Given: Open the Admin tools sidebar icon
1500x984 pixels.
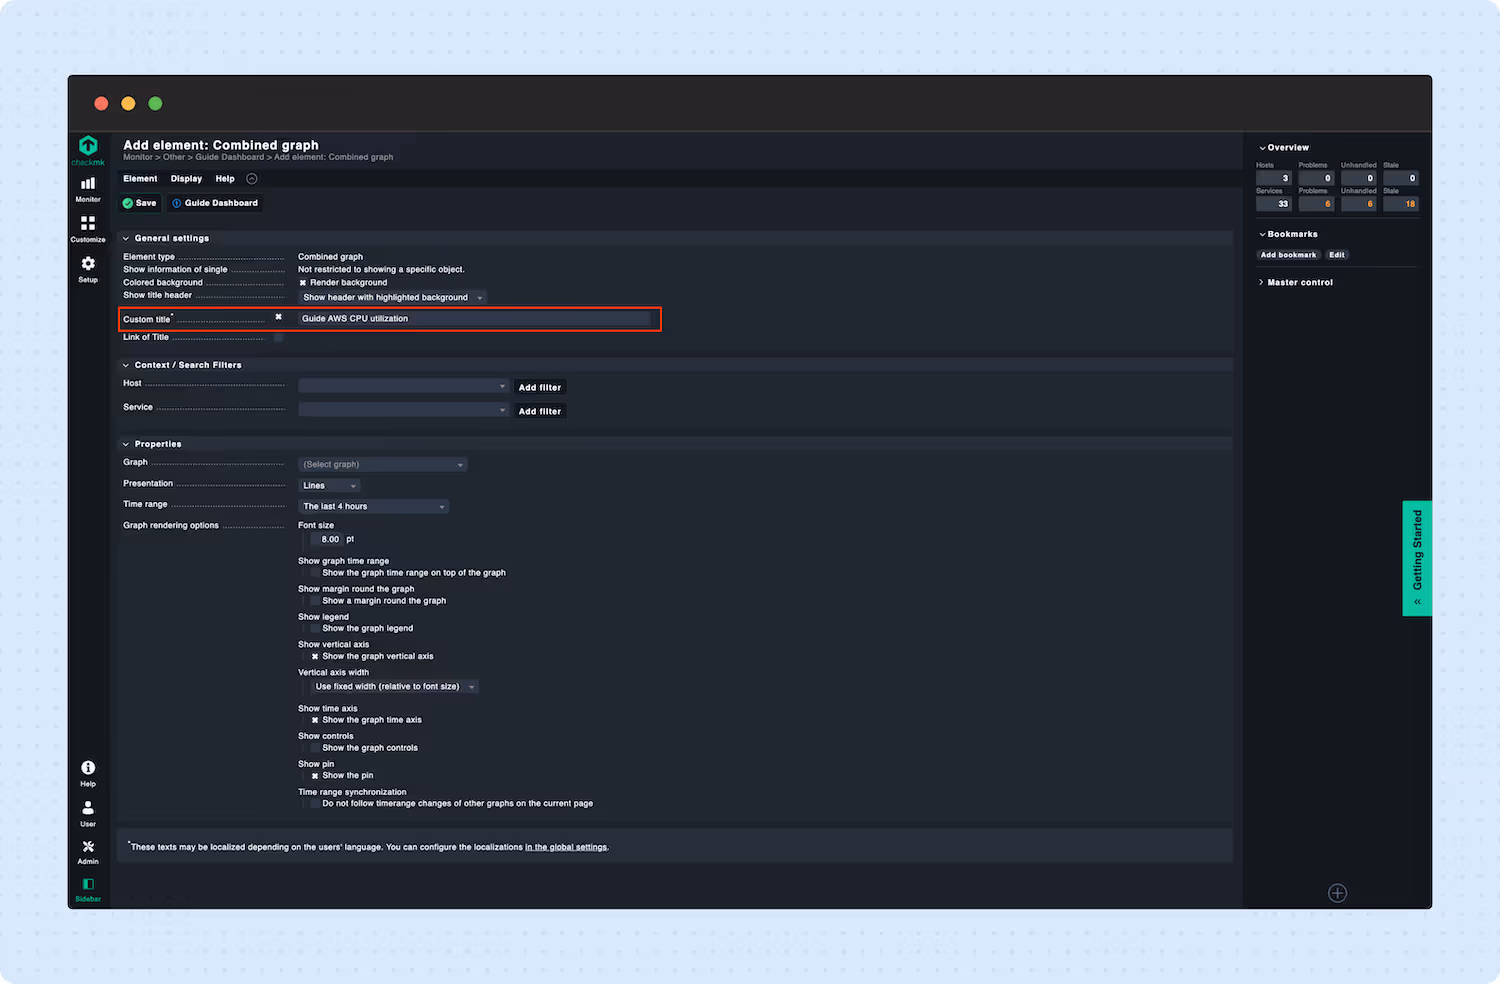Looking at the screenshot, I should (88, 849).
